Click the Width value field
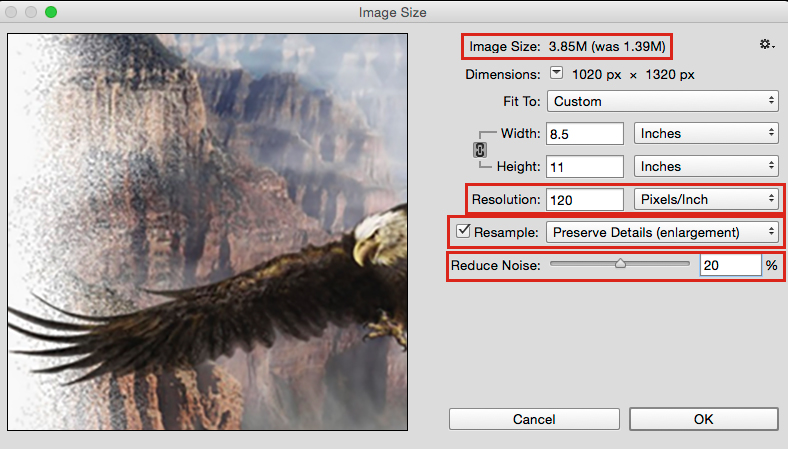Image resolution: width=788 pixels, height=449 pixels. pyautogui.click(x=584, y=133)
